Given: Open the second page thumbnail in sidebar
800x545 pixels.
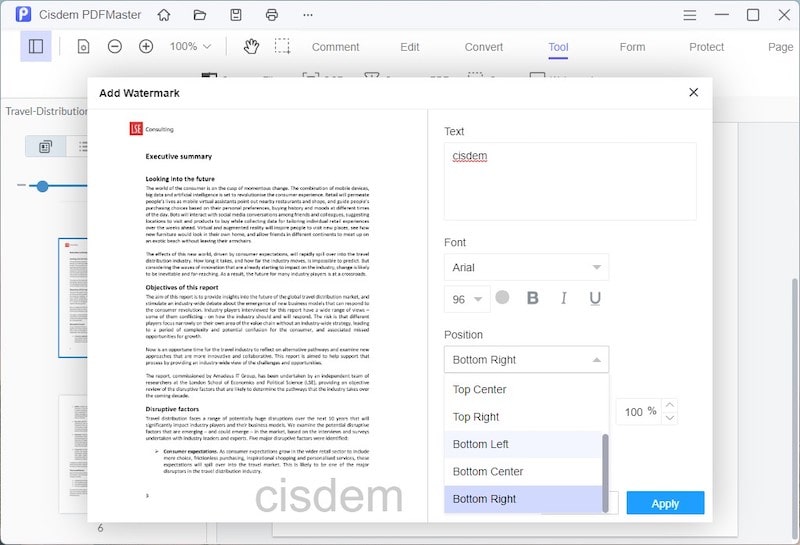Looking at the screenshot, I should point(73,454).
